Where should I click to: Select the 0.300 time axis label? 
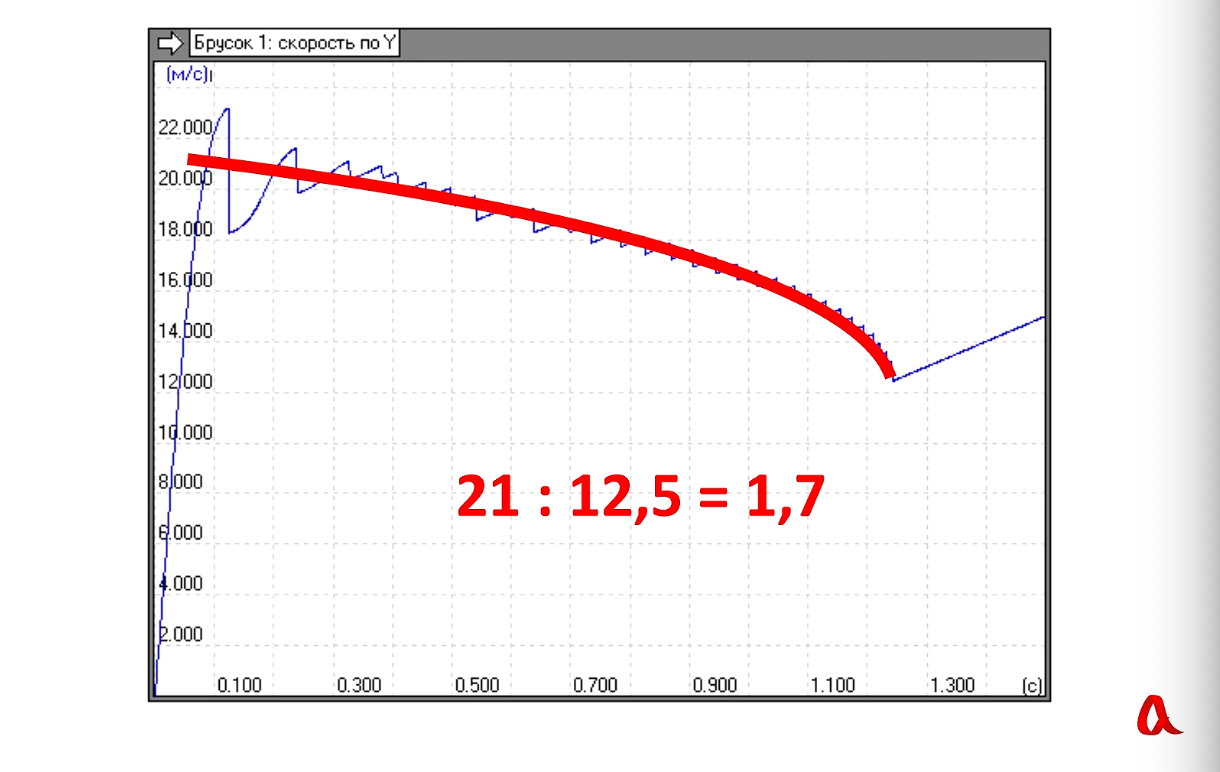pos(359,685)
